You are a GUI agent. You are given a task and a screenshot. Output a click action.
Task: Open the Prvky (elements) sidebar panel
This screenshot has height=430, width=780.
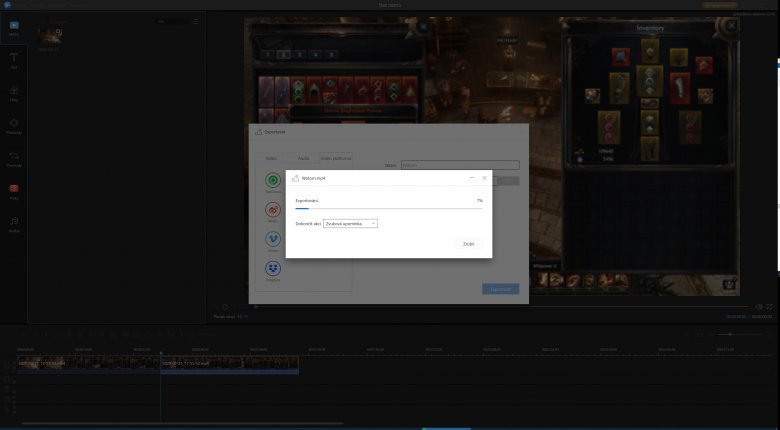pos(14,191)
